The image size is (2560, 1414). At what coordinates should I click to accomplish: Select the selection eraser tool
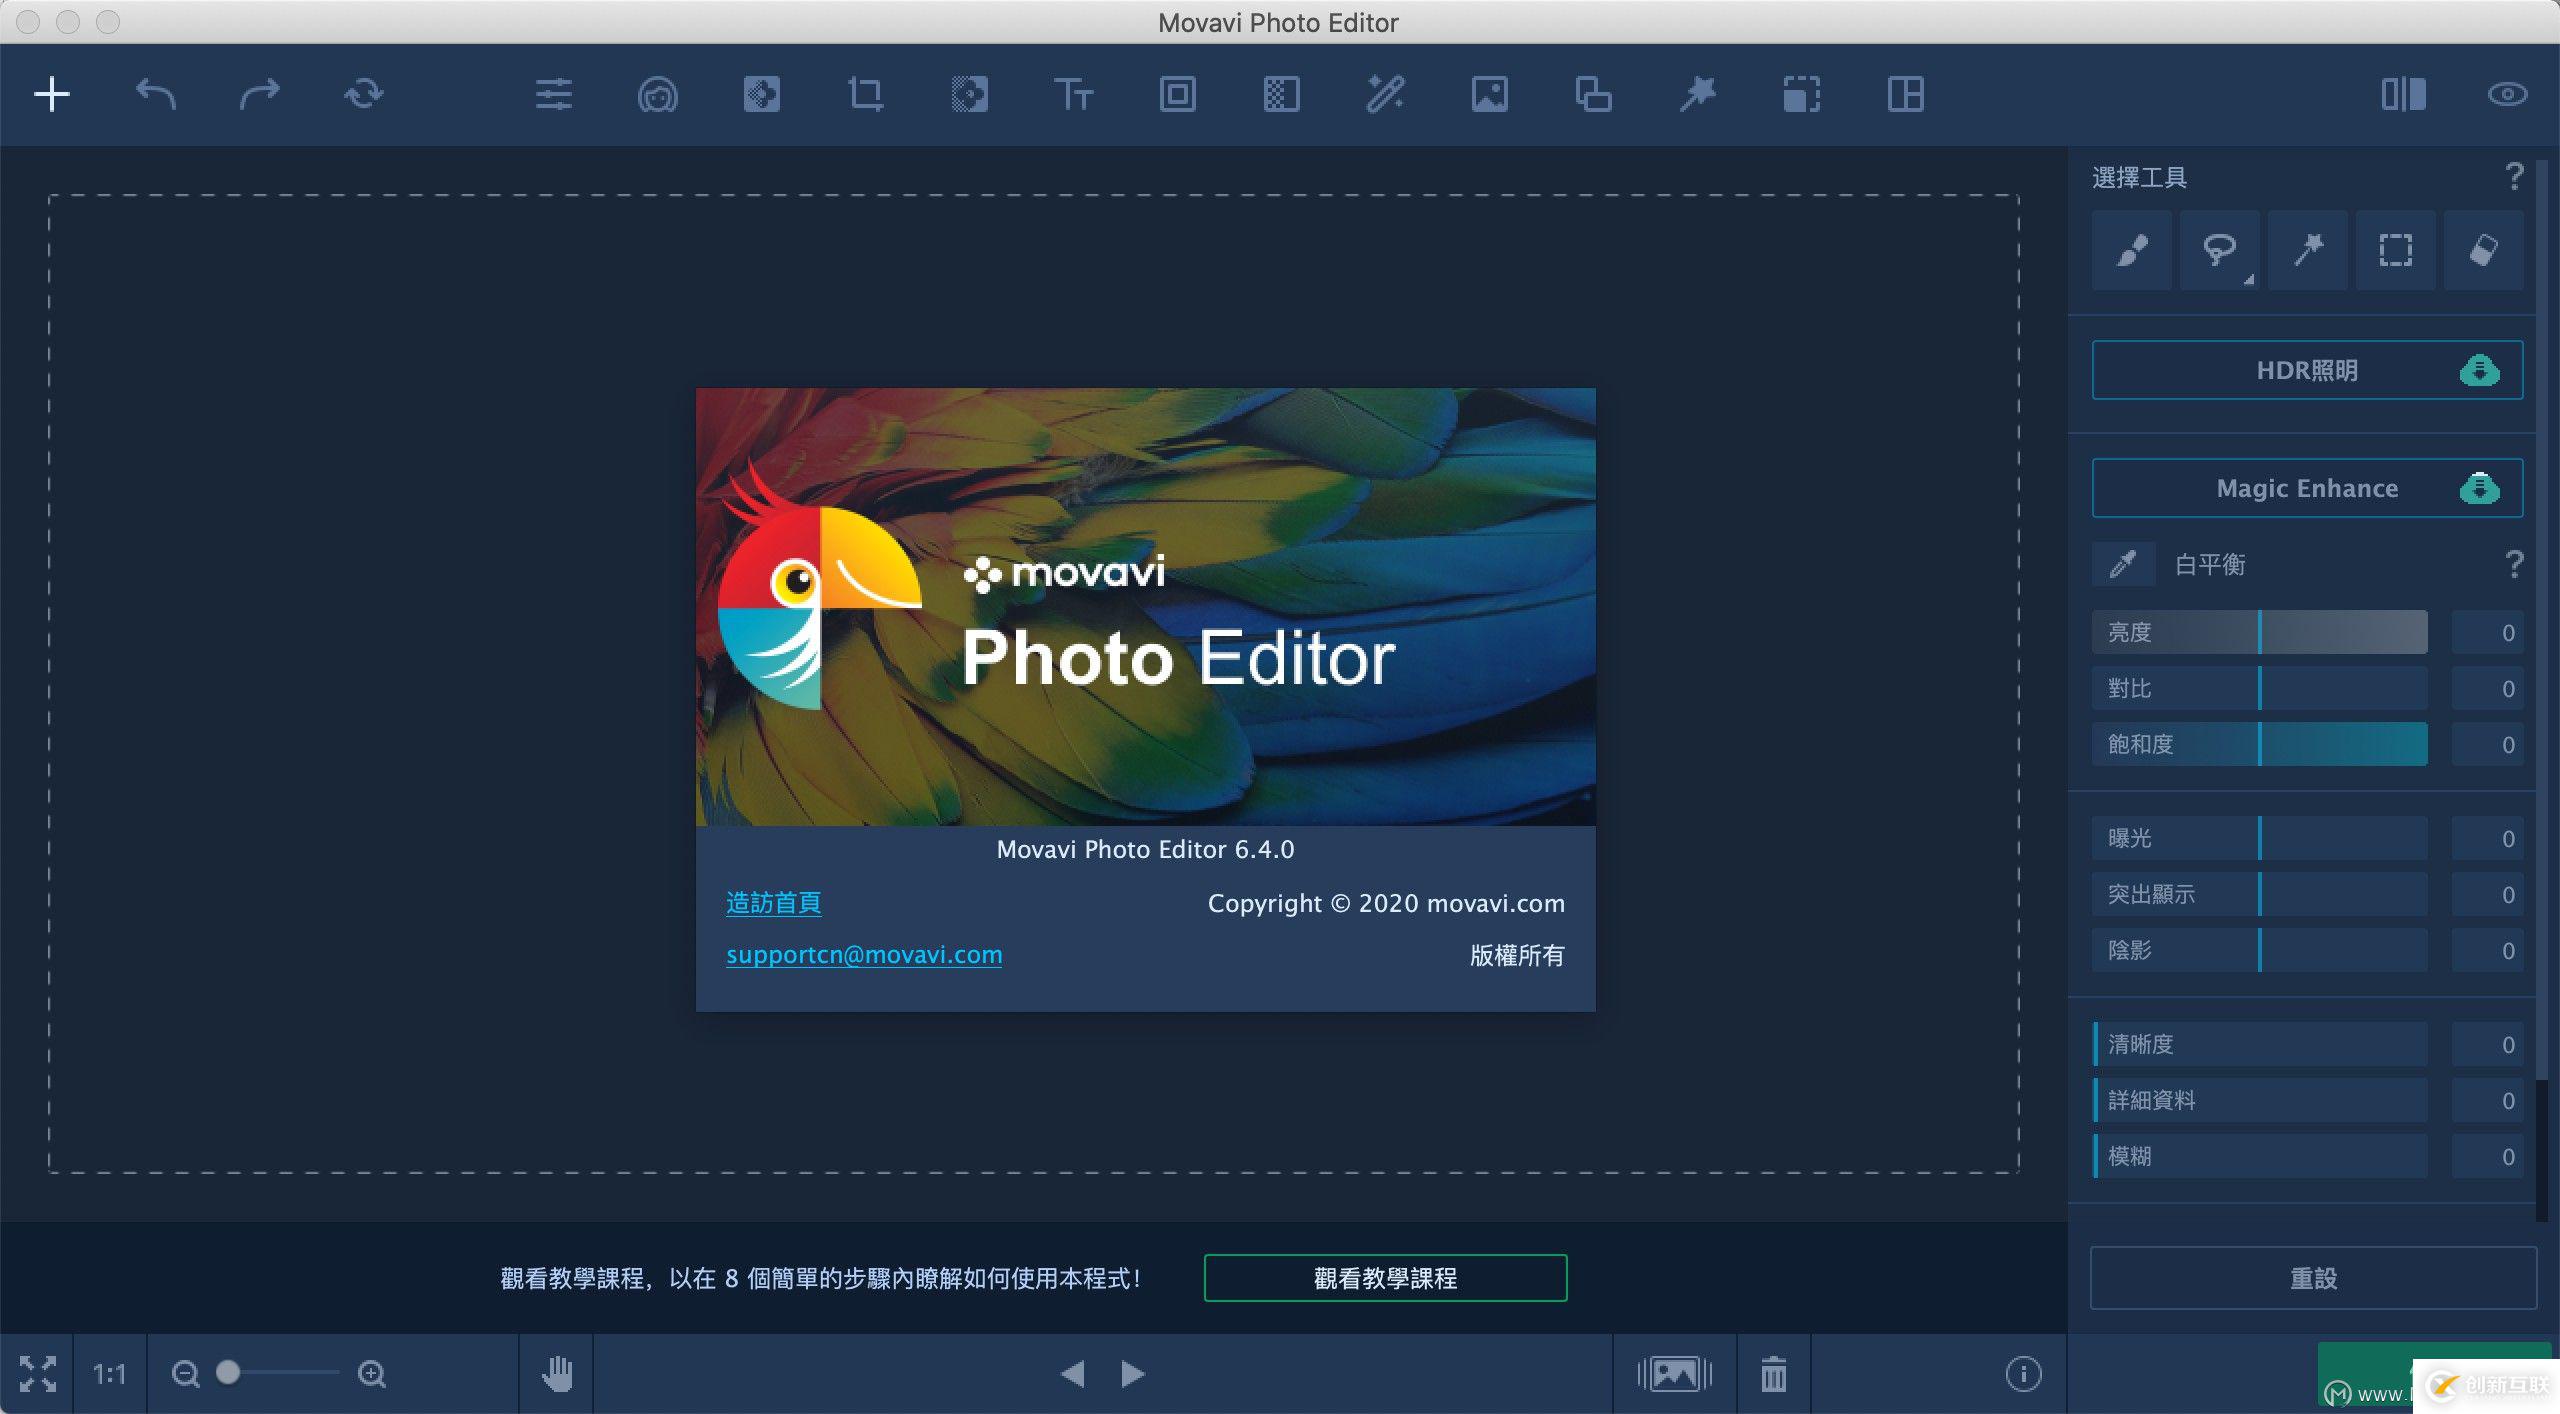click(x=2483, y=250)
